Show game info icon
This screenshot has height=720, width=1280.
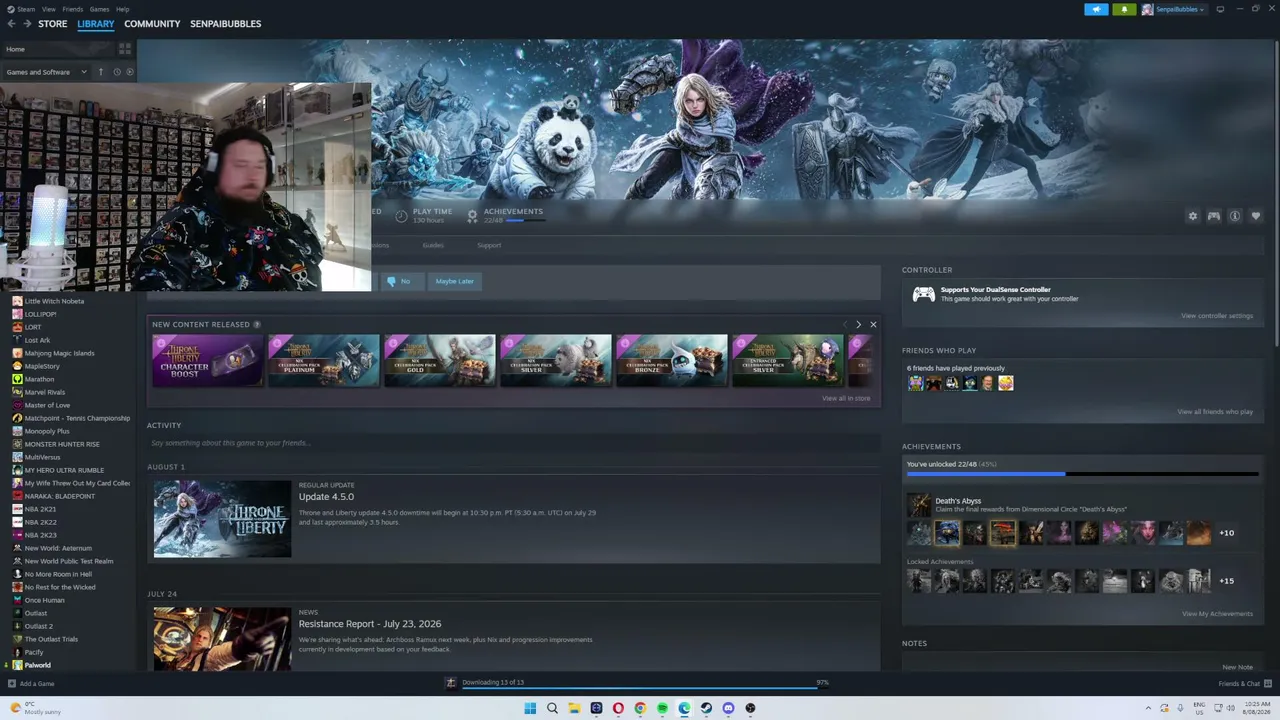point(1235,216)
